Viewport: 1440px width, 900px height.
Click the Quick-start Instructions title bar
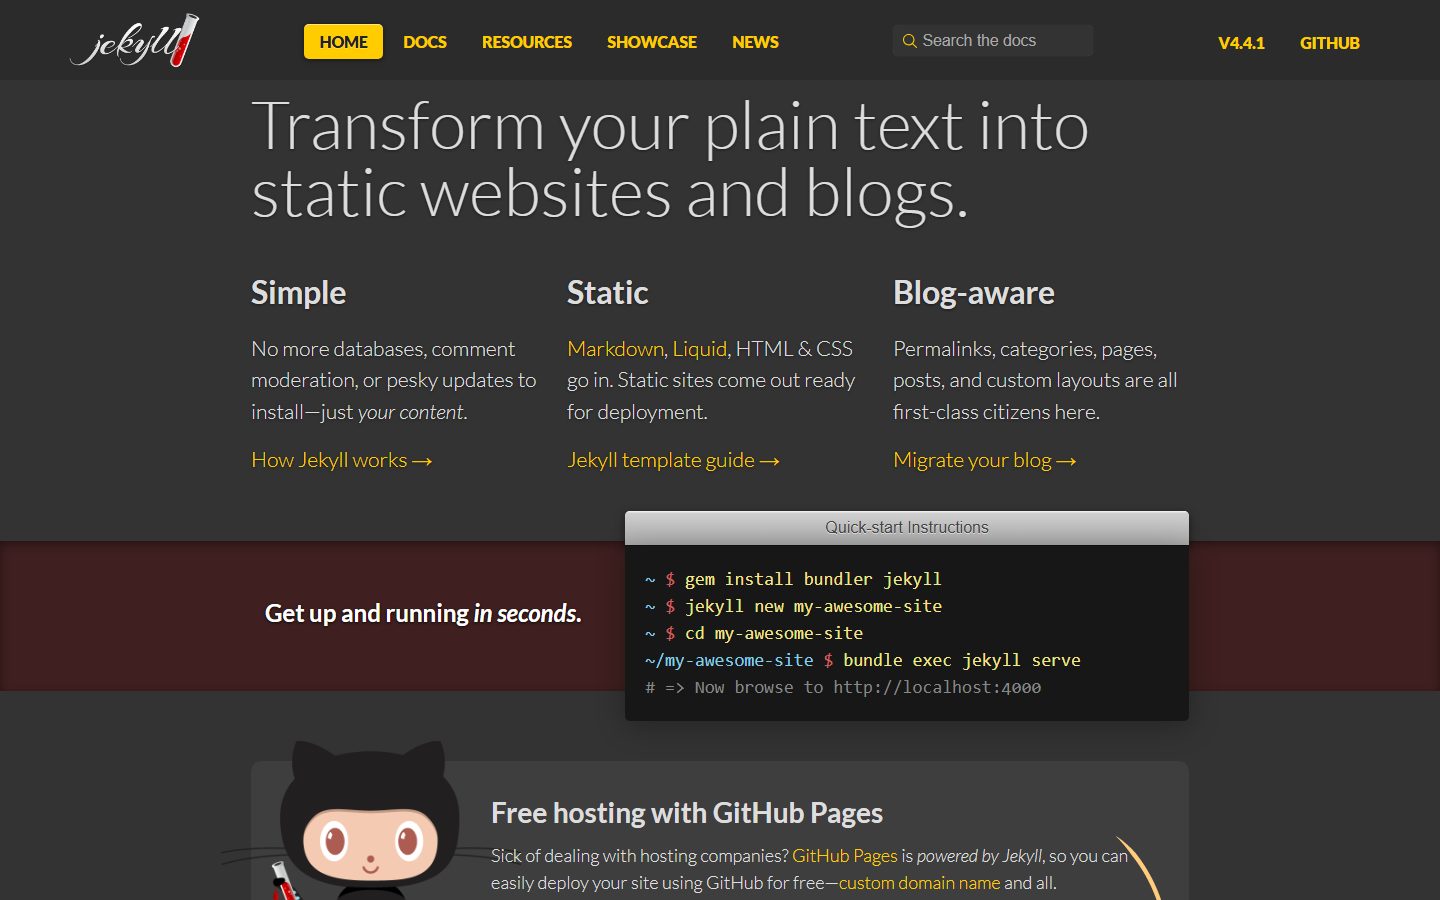coord(907,528)
